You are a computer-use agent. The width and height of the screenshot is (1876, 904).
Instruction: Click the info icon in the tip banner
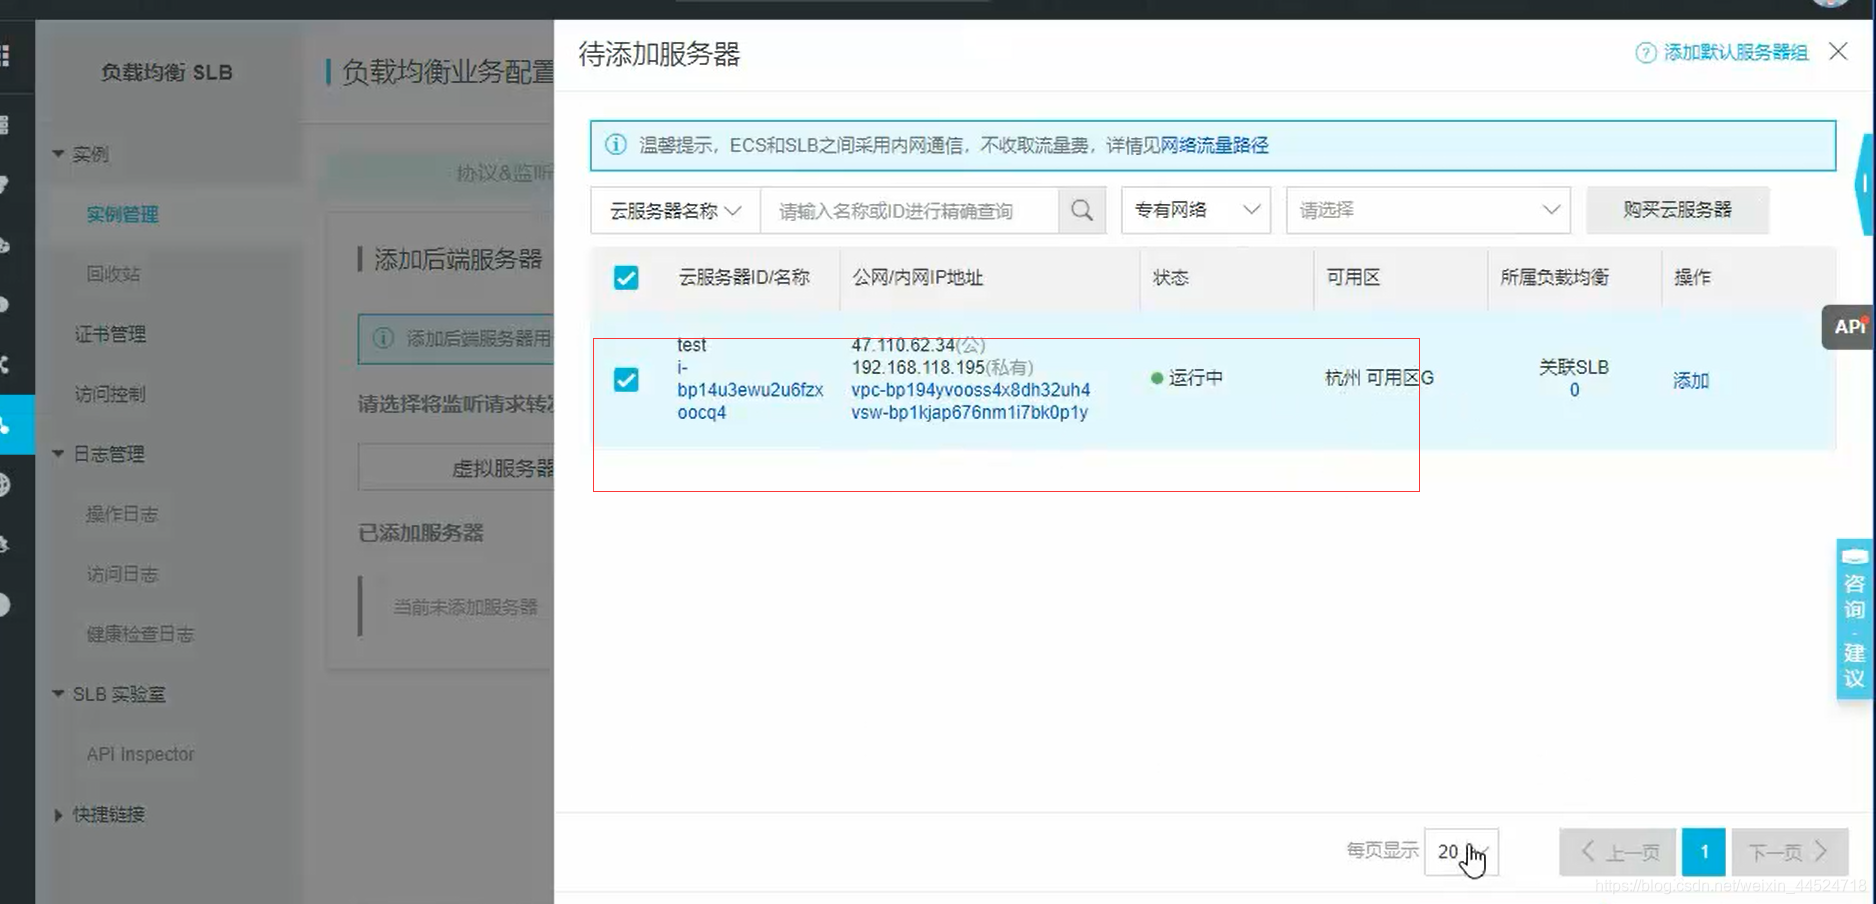click(x=616, y=145)
